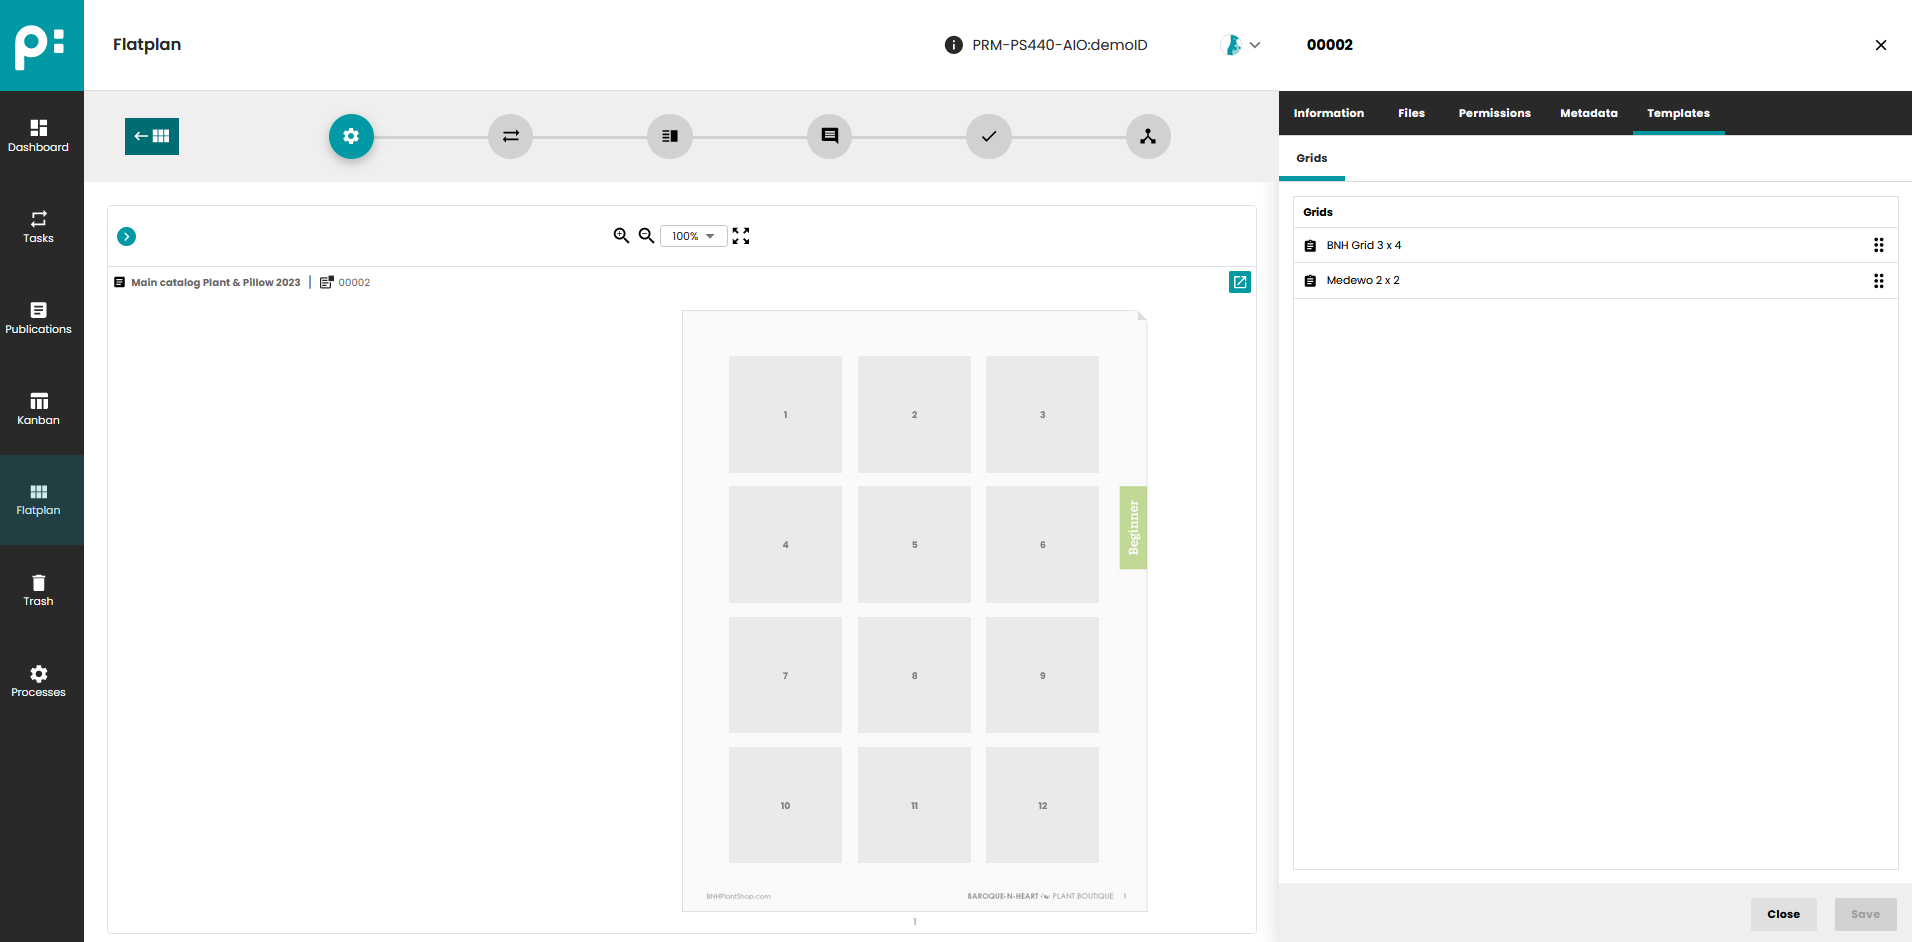Open the Permissions tab
Image resolution: width=1912 pixels, height=942 pixels.
(1494, 113)
